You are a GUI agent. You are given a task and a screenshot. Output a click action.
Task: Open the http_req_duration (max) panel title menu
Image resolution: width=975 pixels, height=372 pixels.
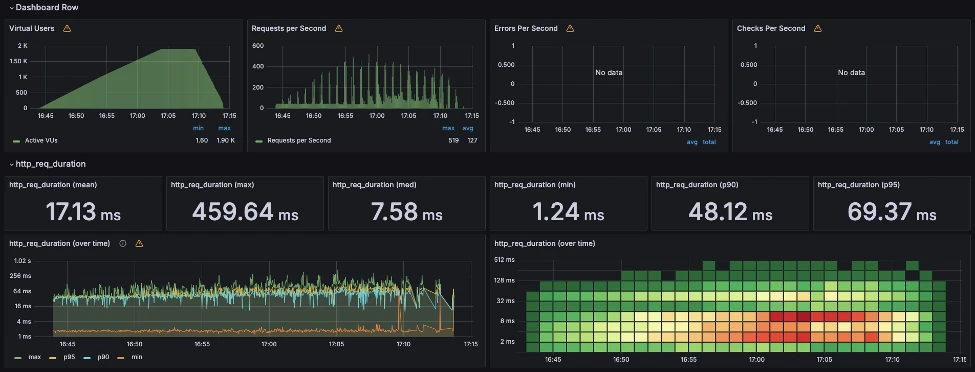(x=212, y=184)
